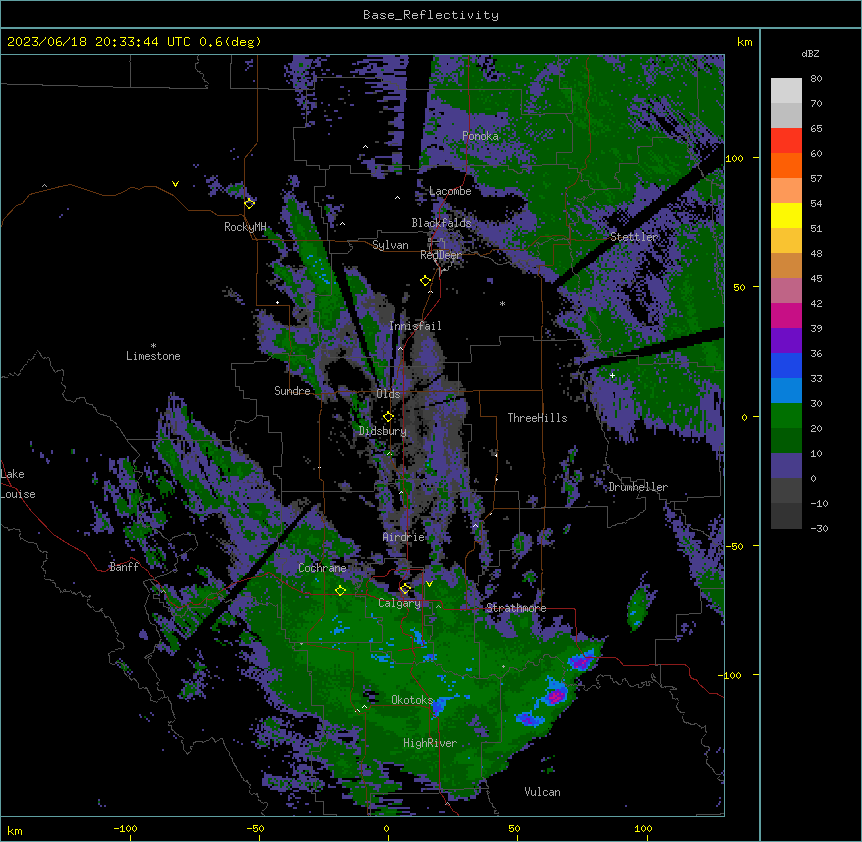Click the Sylvan label
This screenshot has width=862, height=842.
(x=390, y=245)
